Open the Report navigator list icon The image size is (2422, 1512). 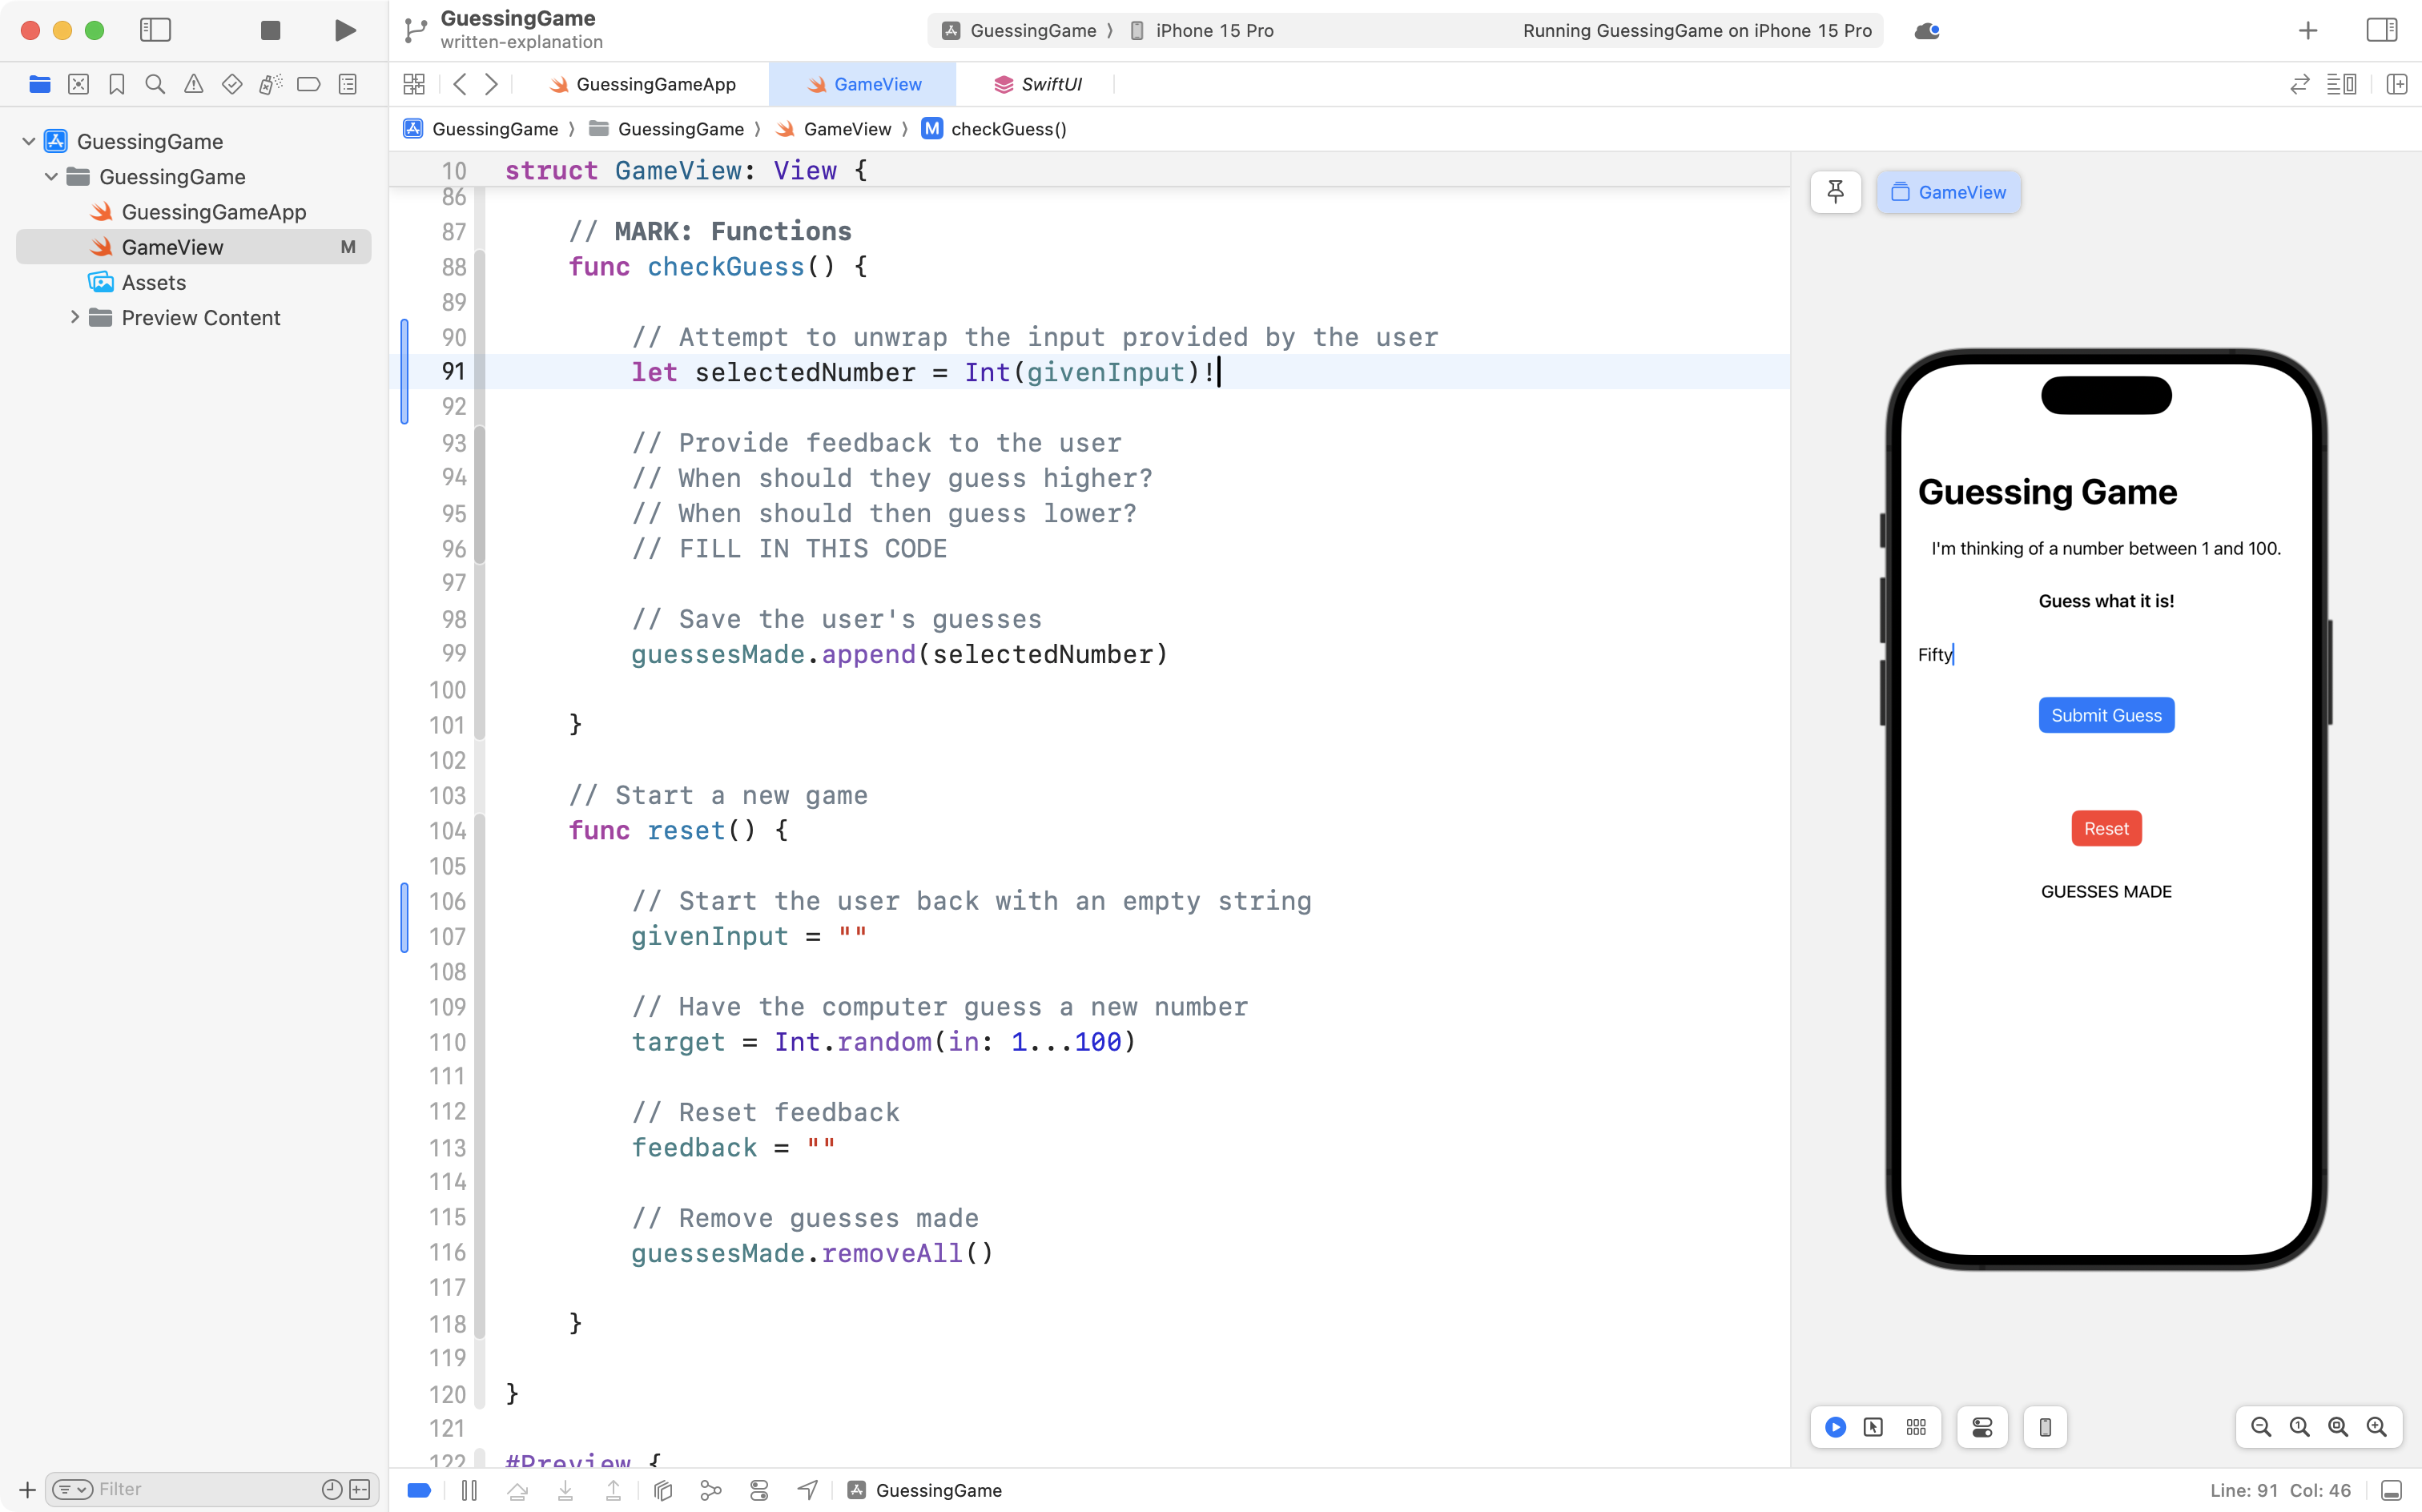point(347,84)
